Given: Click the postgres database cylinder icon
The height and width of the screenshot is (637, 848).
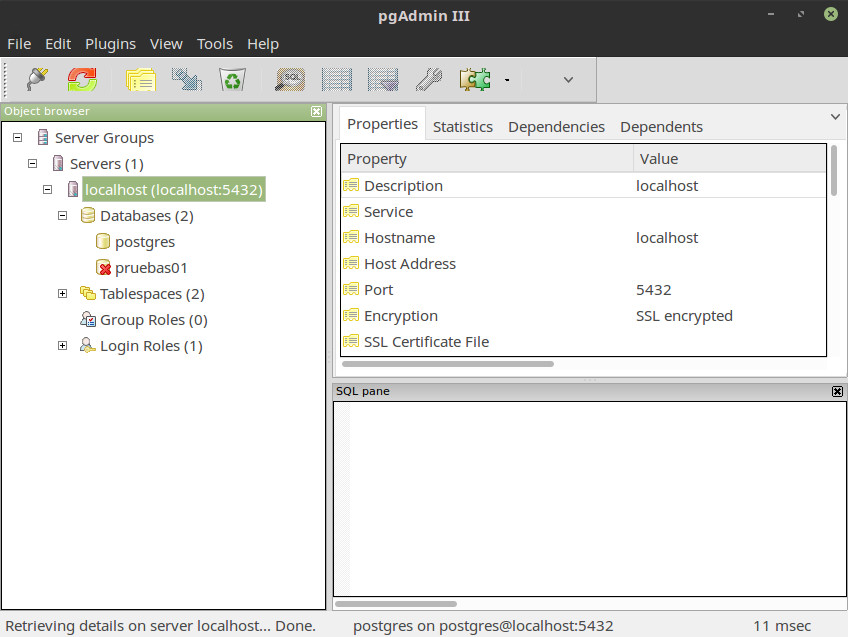Looking at the screenshot, I should (103, 241).
